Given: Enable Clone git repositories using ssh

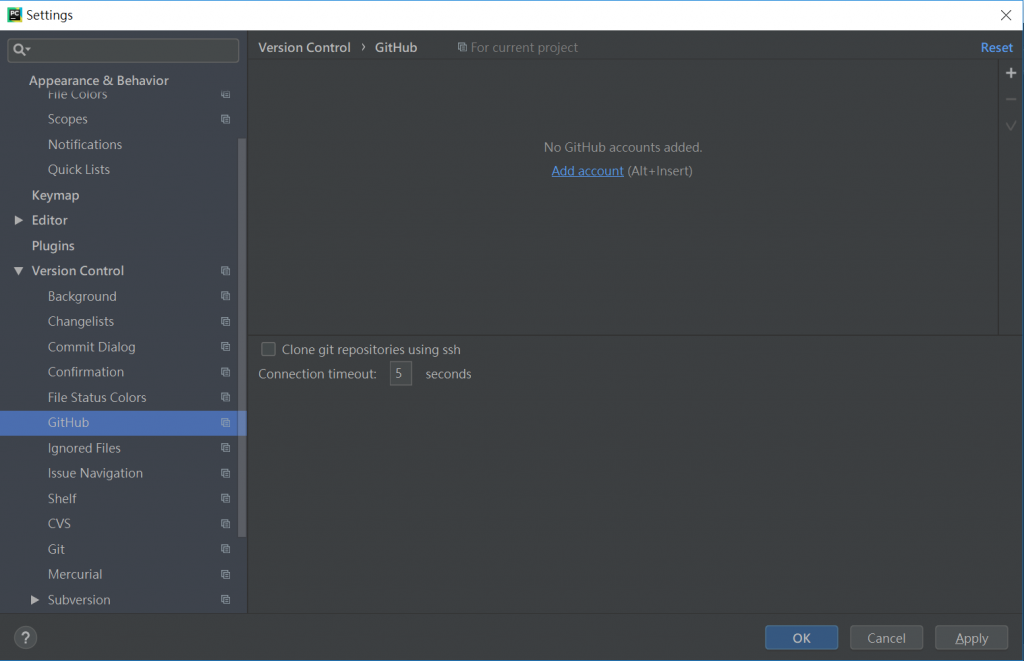Looking at the screenshot, I should click(268, 349).
